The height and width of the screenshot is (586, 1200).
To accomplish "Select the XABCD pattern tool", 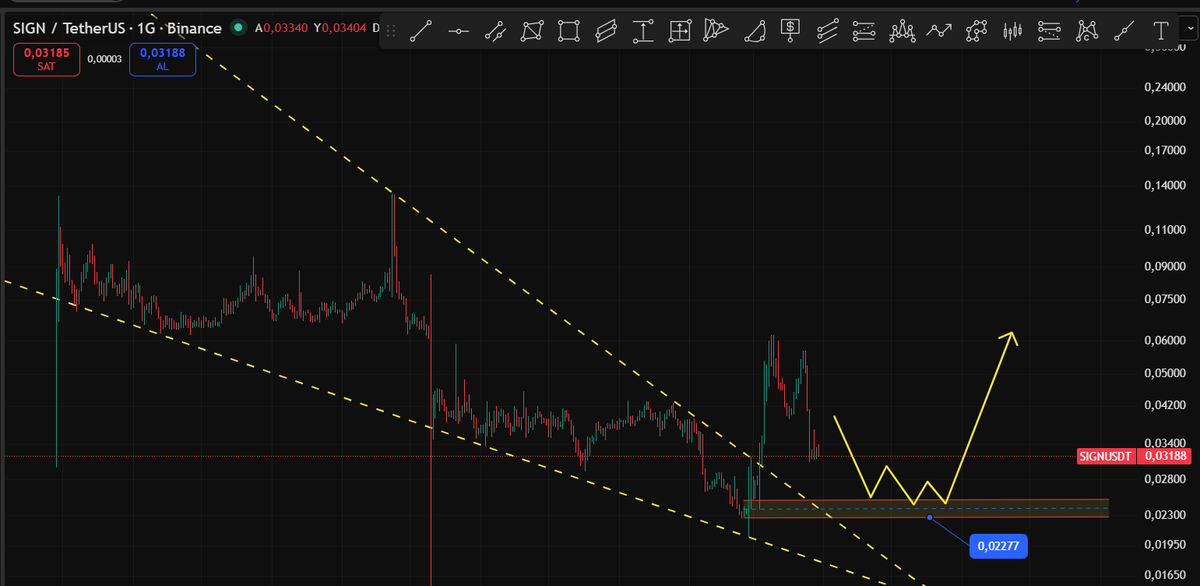I will [1086, 31].
